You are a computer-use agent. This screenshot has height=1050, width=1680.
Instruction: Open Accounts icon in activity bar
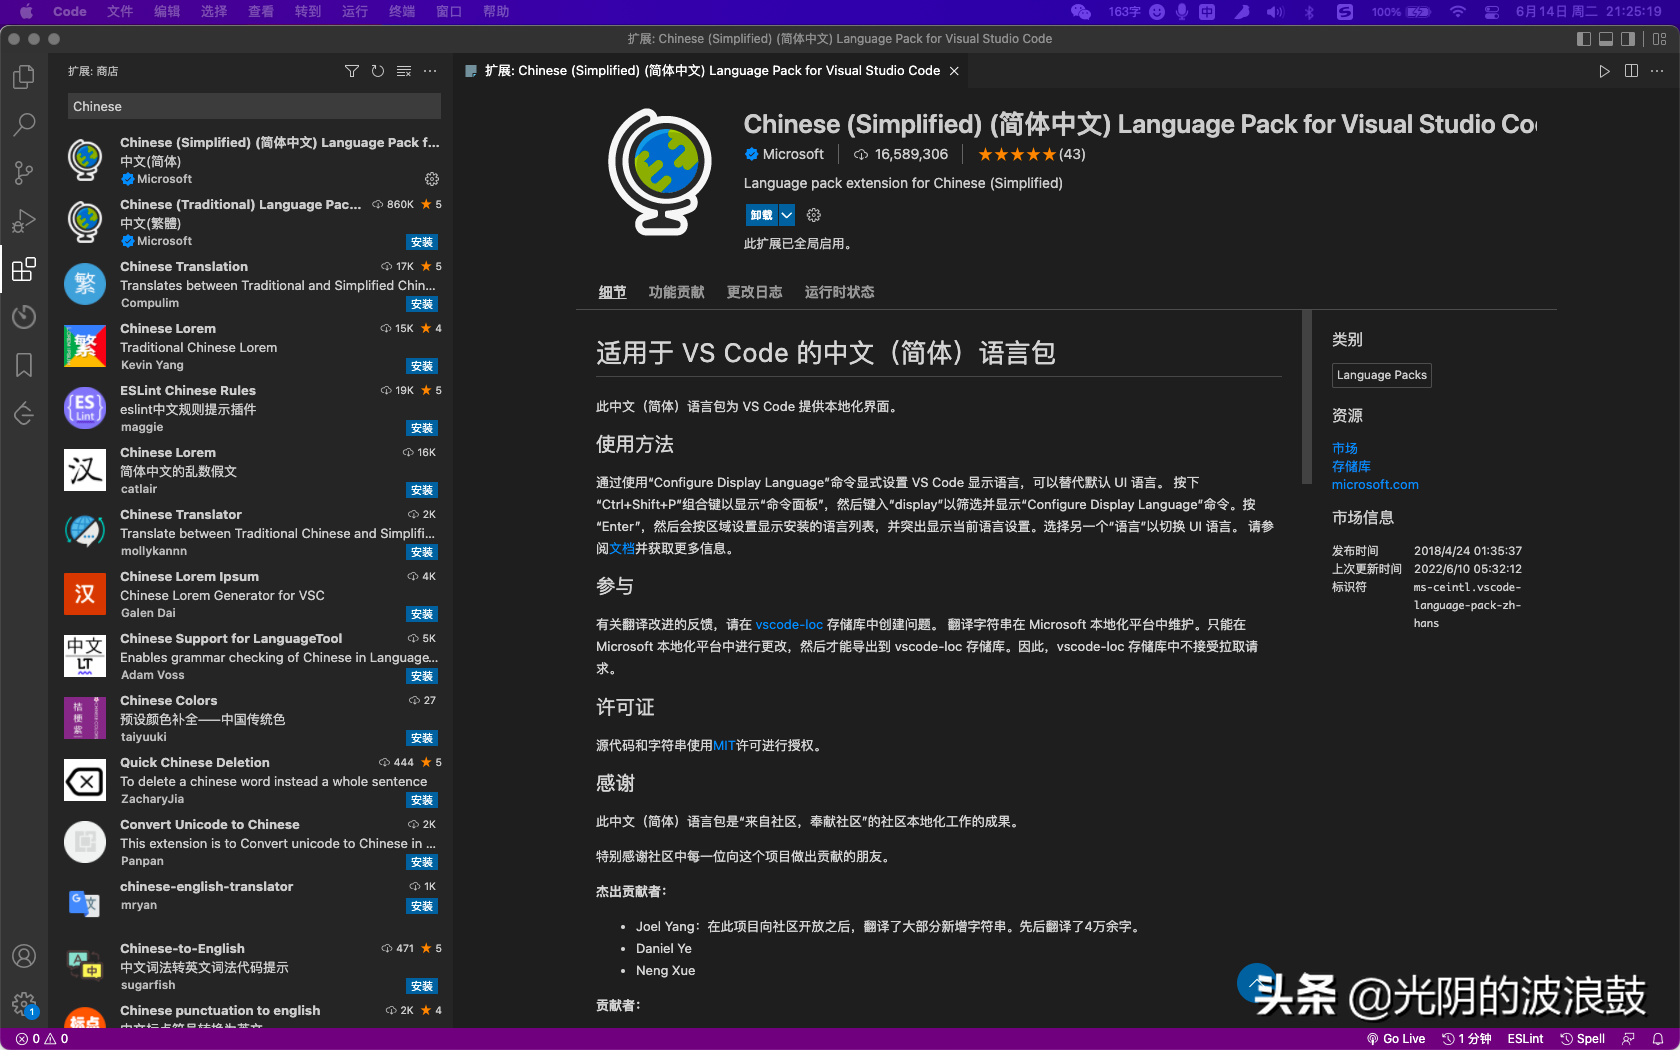[x=24, y=956]
